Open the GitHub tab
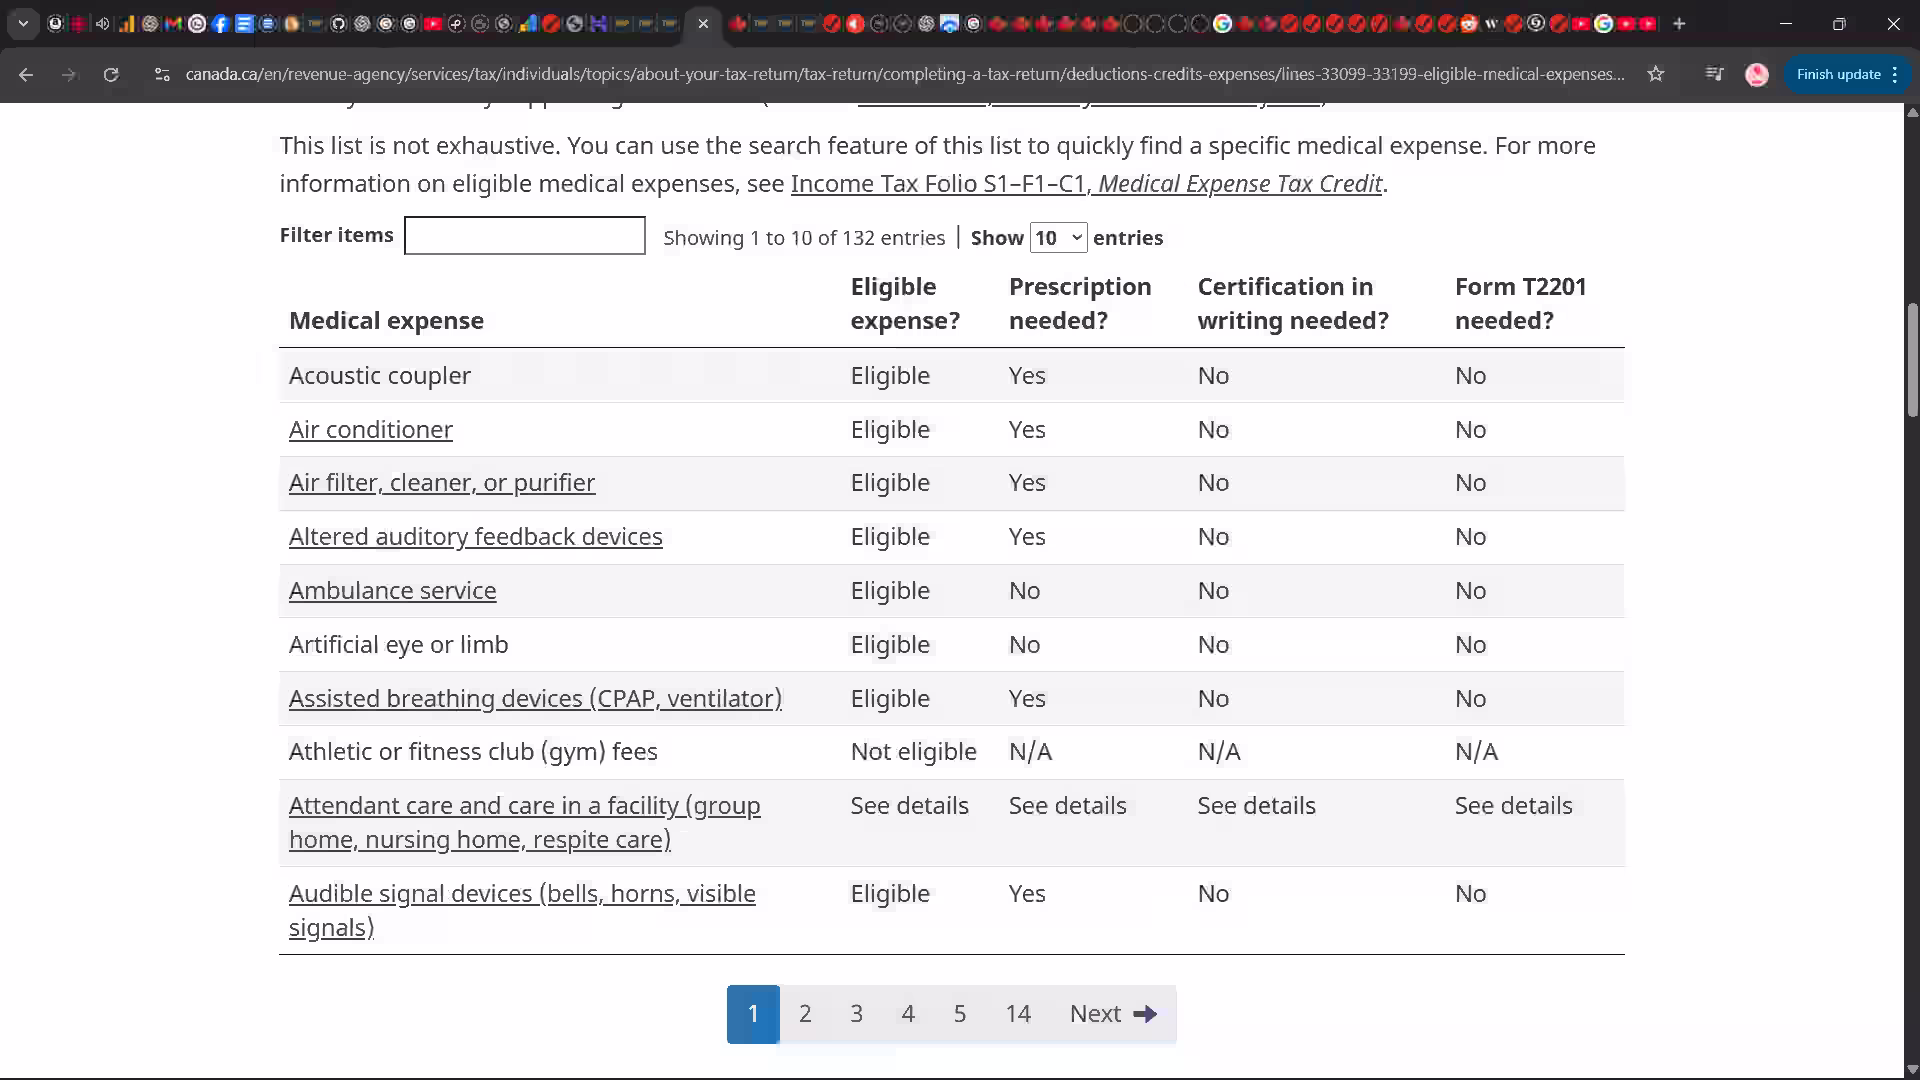1920x1080 pixels. click(339, 23)
